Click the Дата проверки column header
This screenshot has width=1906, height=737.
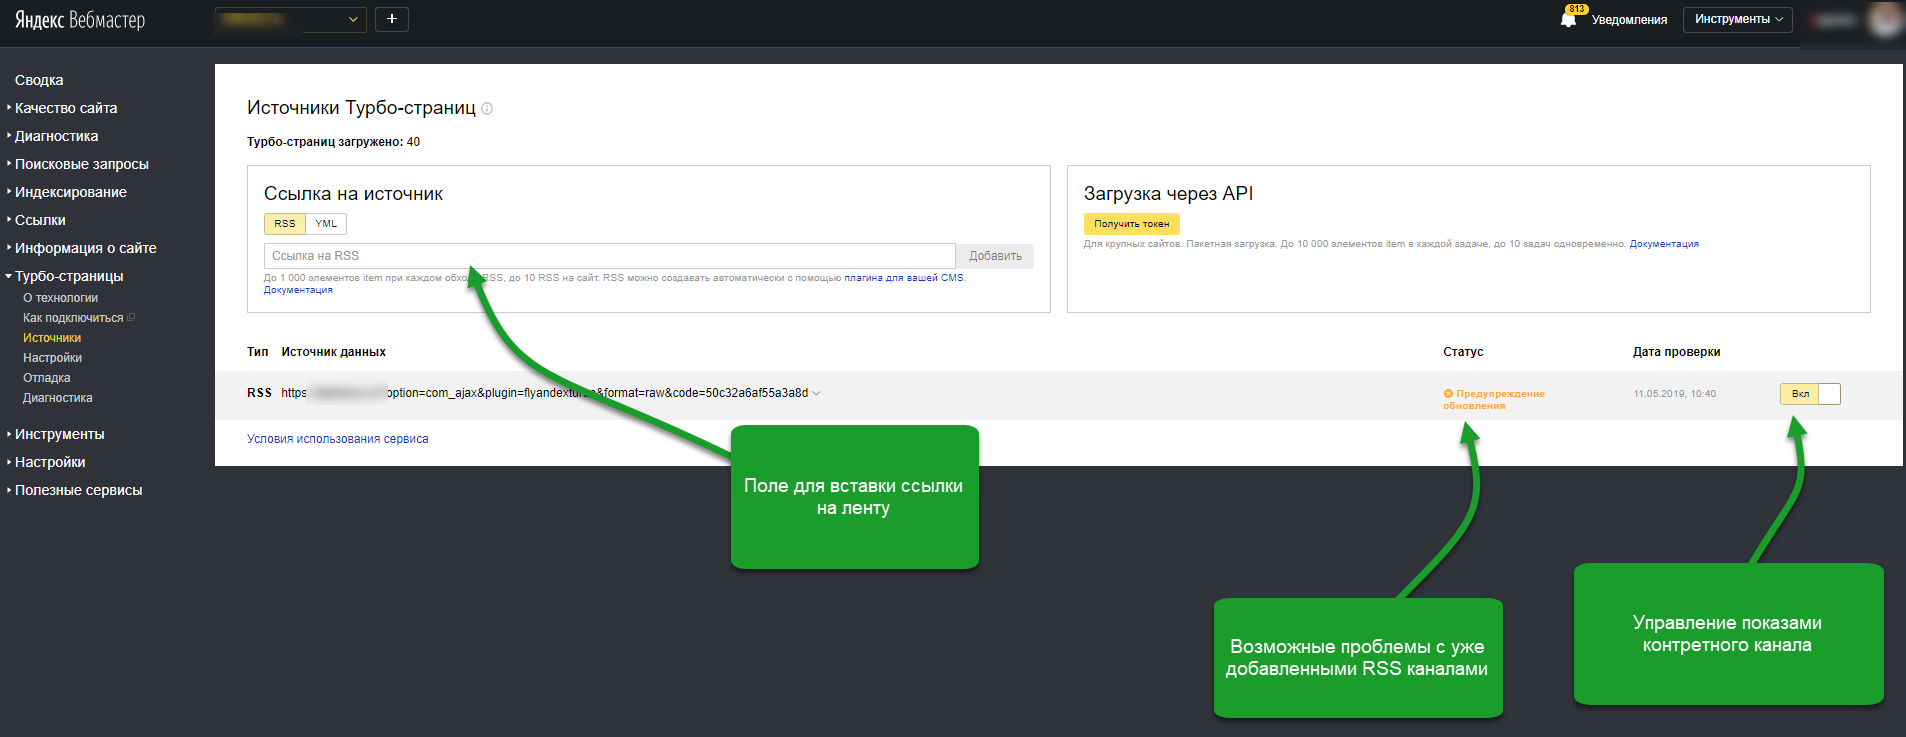coord(1677,352)
